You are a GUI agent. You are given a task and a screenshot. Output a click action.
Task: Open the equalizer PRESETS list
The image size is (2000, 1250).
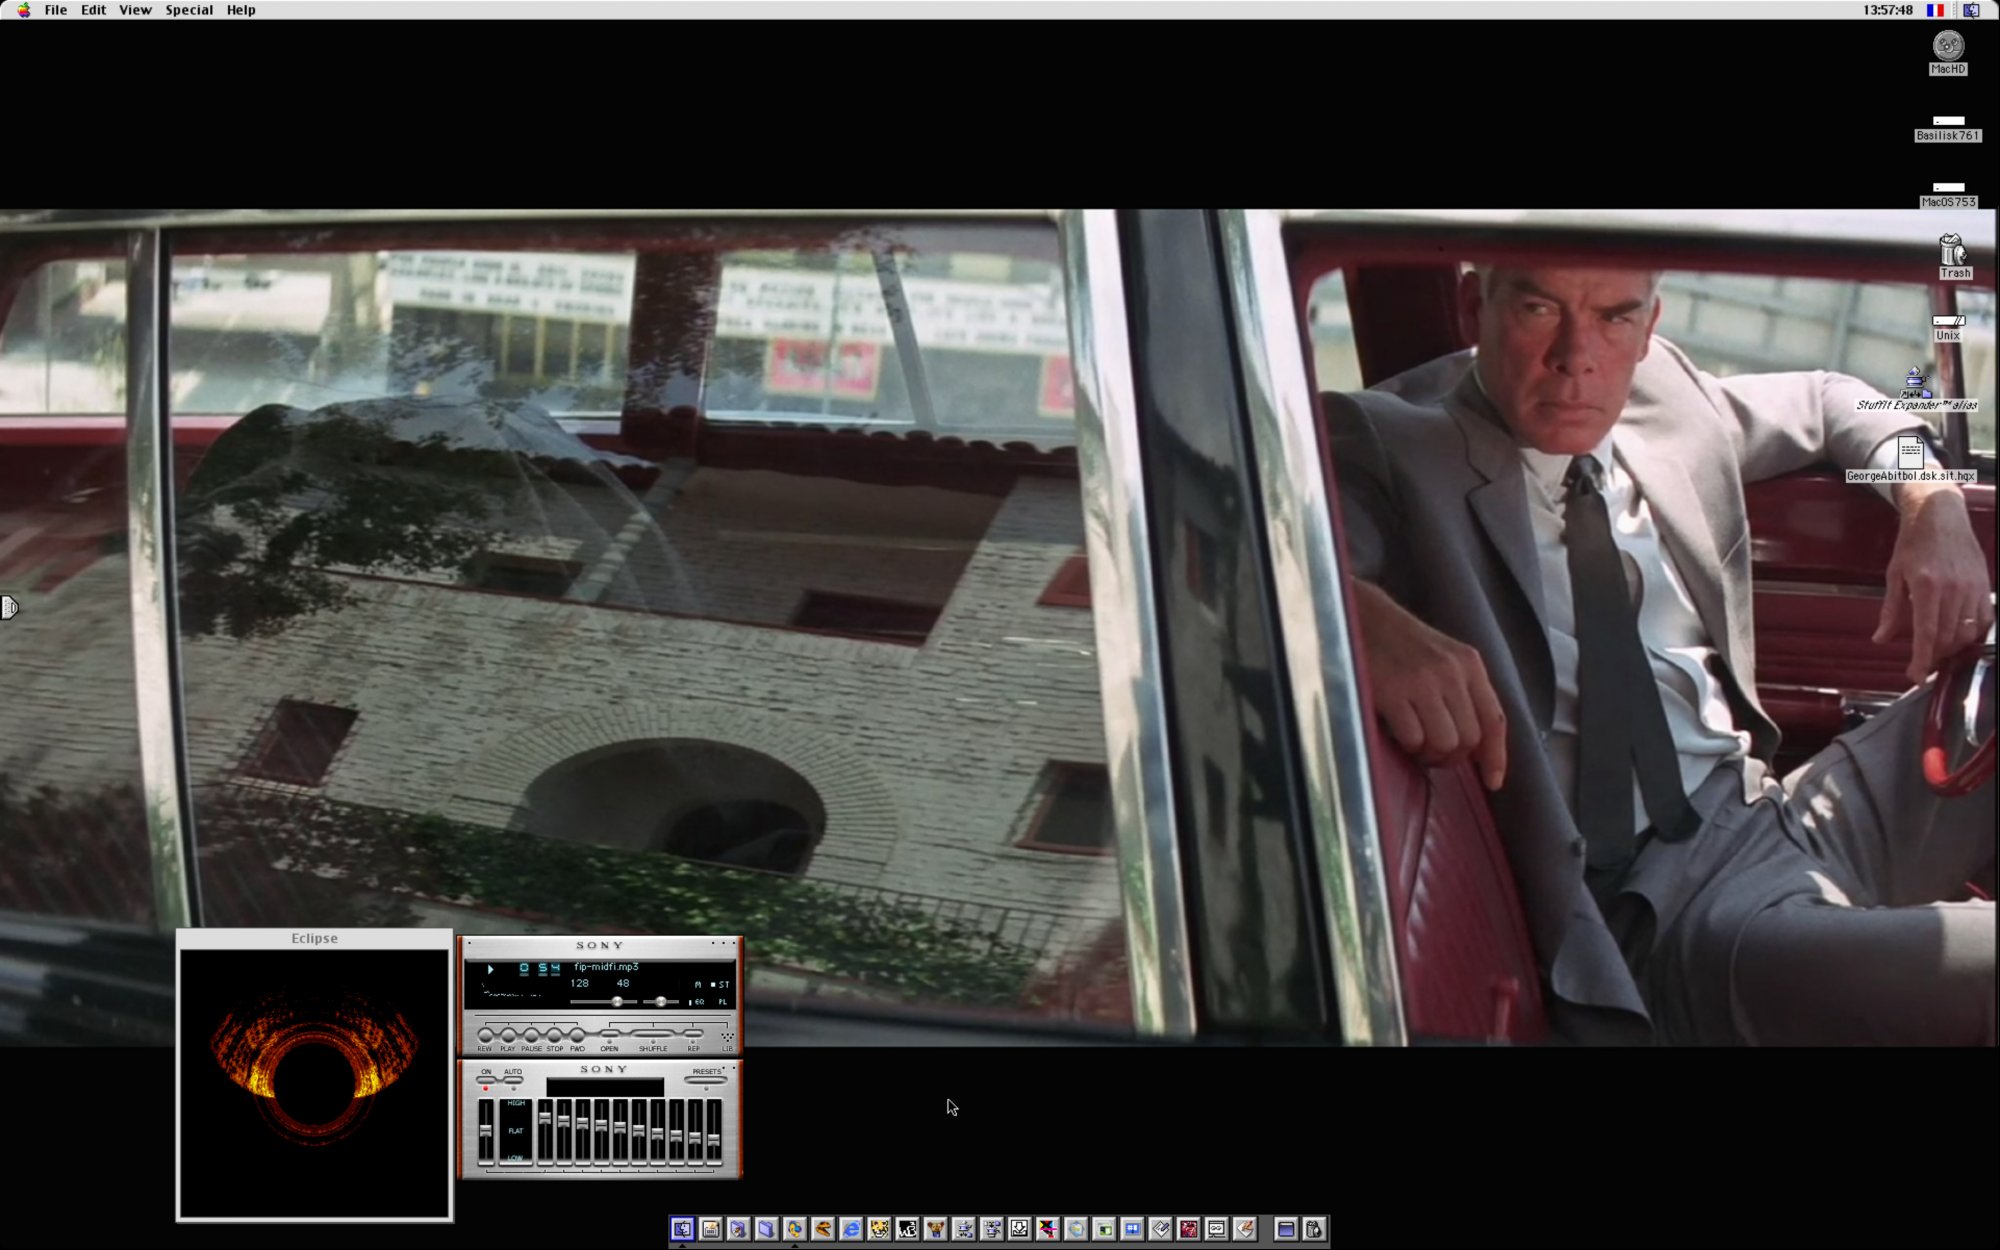coord(706,1080)
